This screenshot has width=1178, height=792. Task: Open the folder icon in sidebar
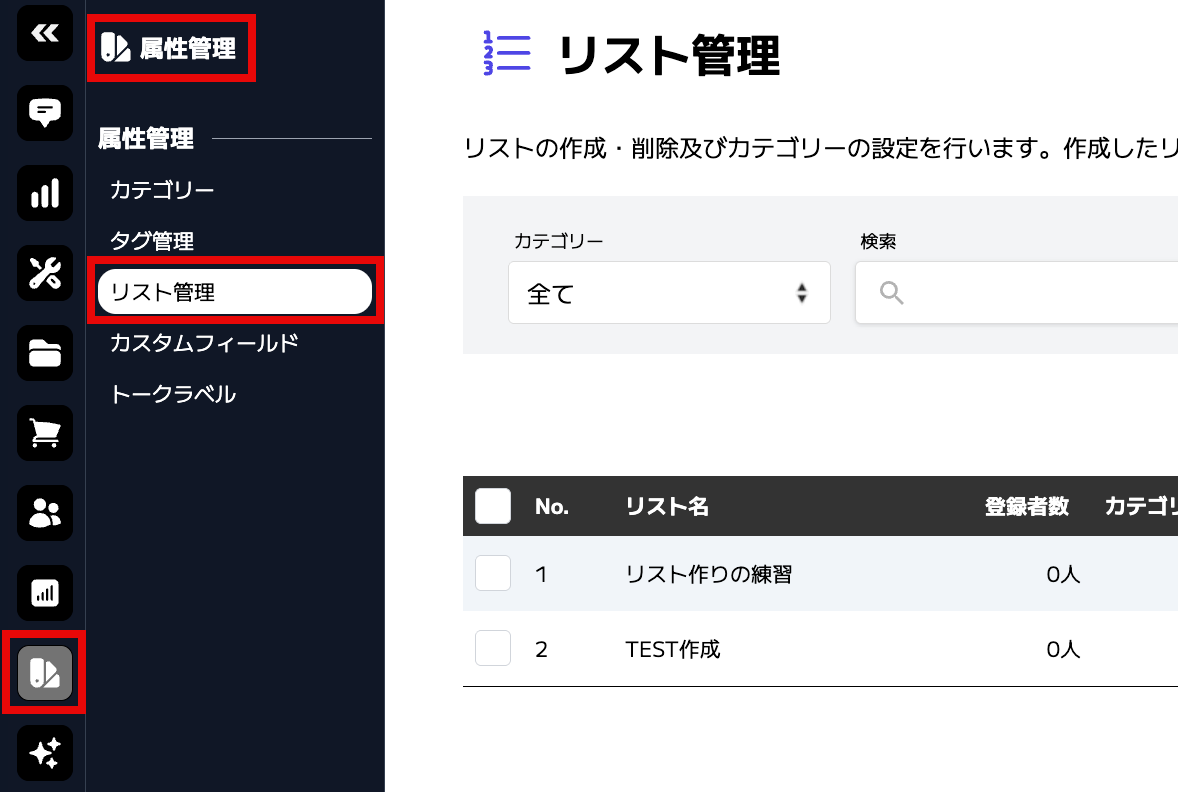tap(45, 353)
